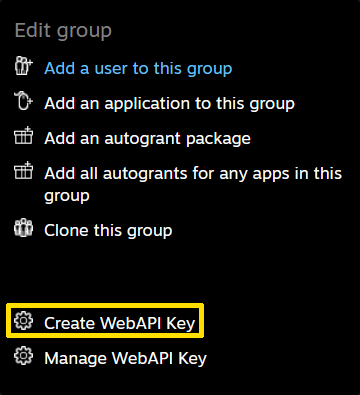Click the add-application mouse icon

24,101
